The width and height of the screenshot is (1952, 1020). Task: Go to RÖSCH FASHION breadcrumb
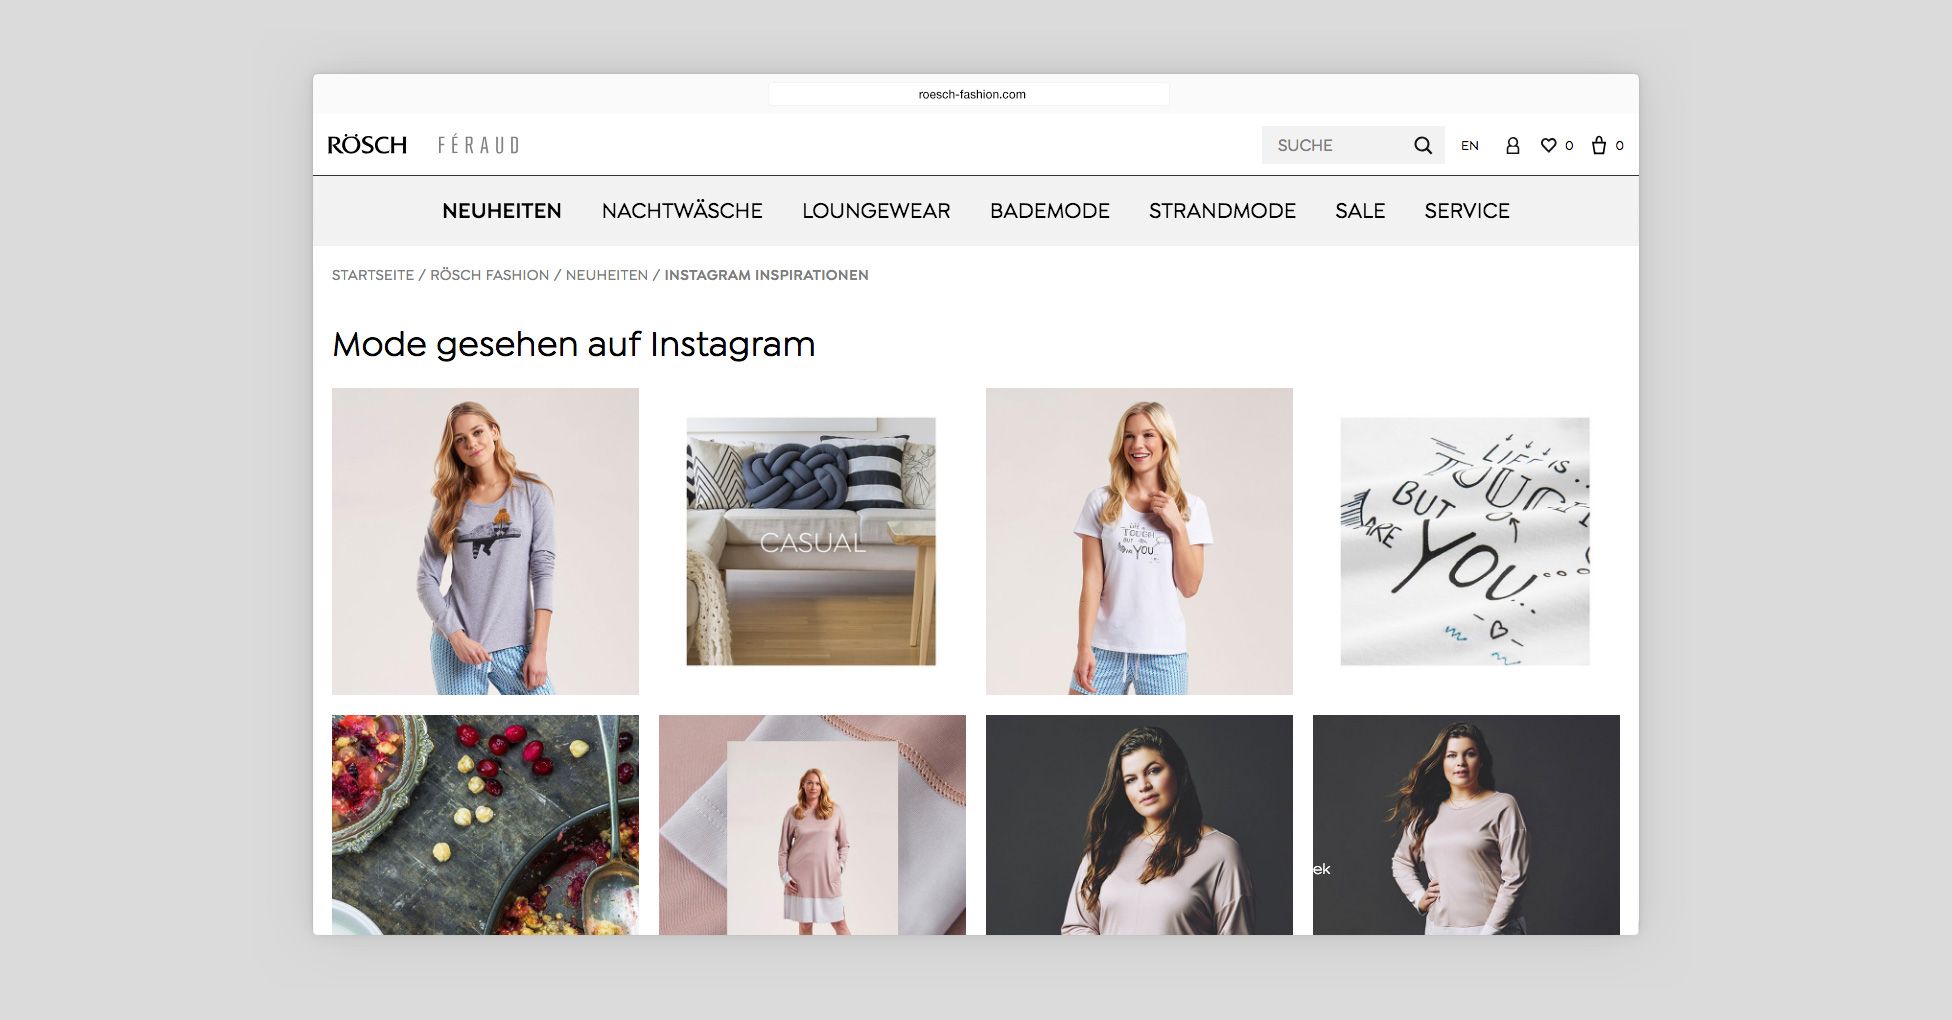pyautogui.click(x=490, y=275)
